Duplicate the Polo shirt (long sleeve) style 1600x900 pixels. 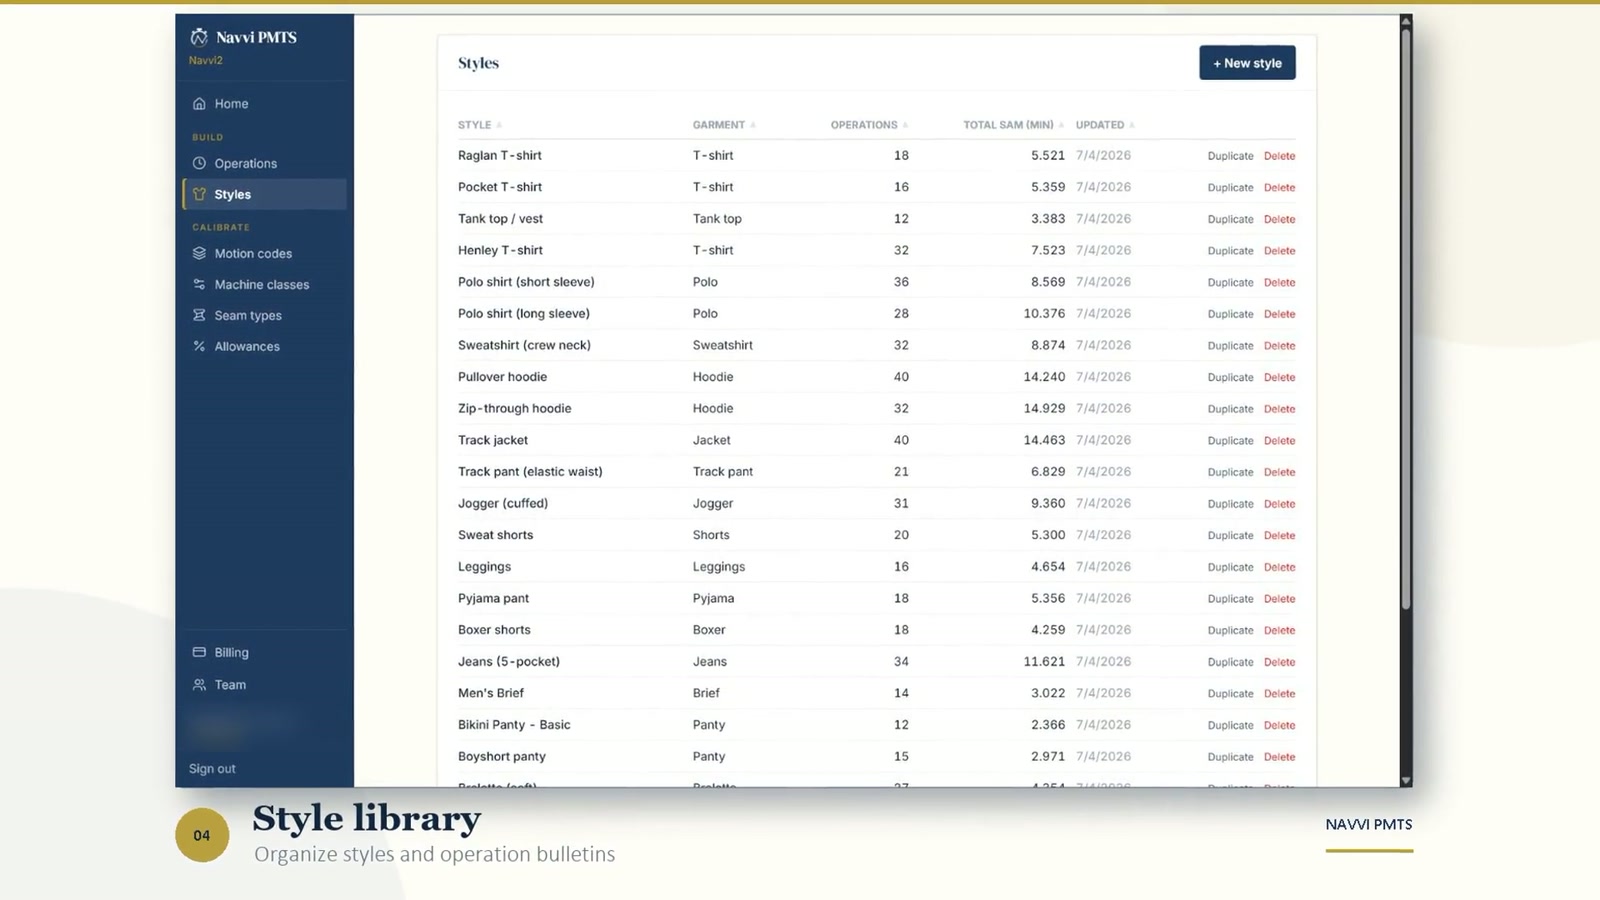[x=1230, y=314]
